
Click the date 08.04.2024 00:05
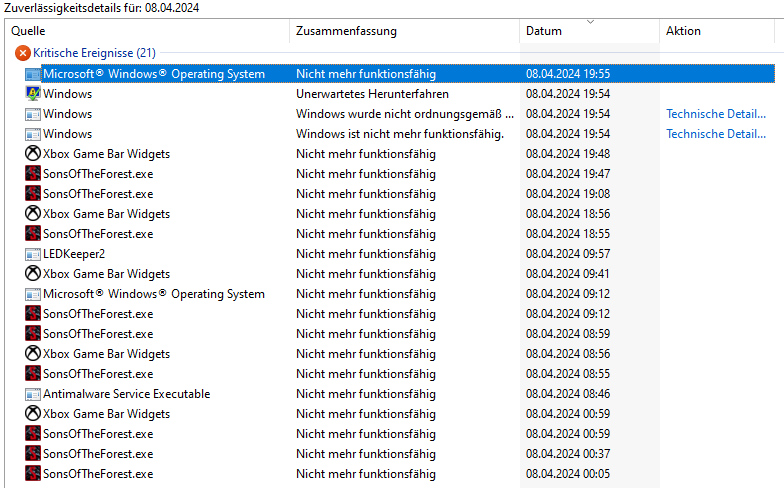568,474
